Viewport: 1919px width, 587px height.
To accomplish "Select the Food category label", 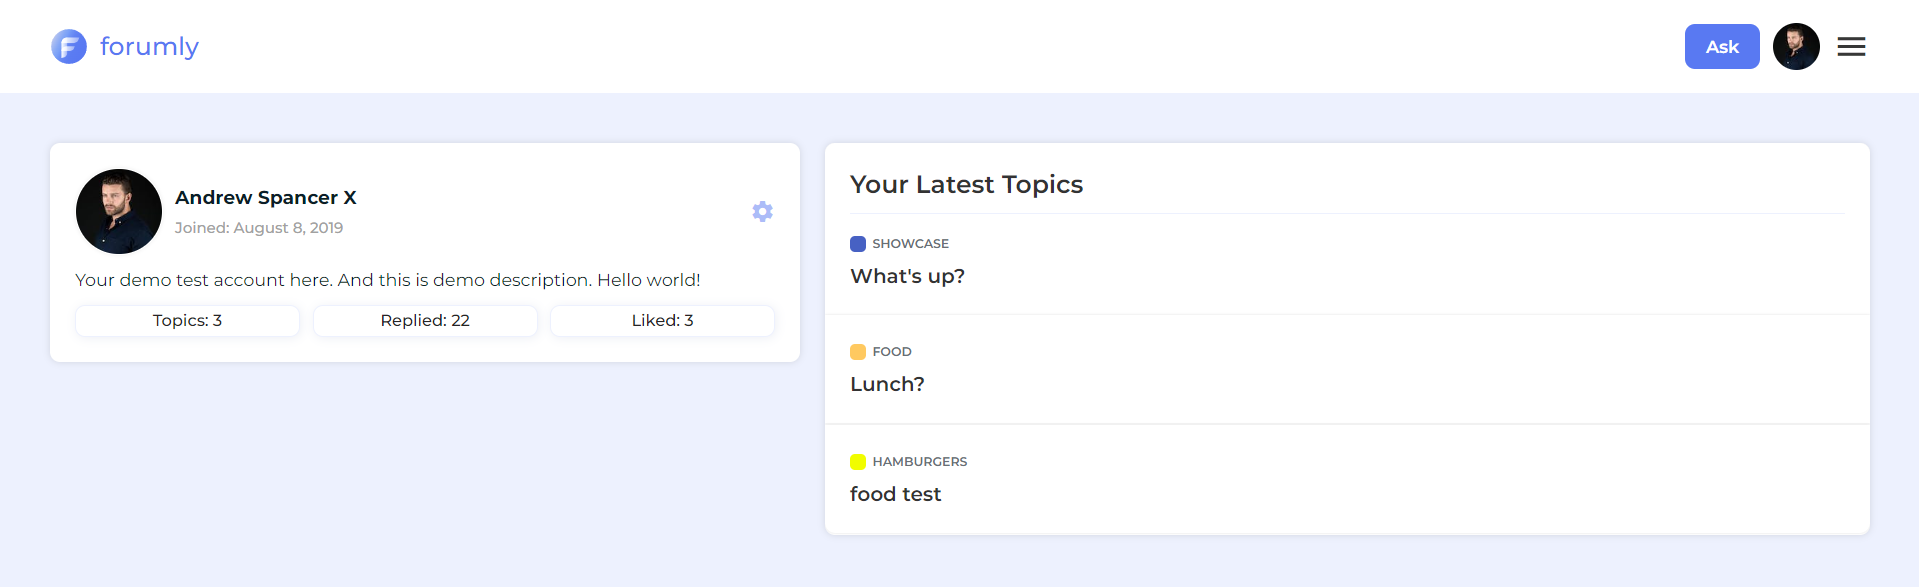I will tap(892, 352).
